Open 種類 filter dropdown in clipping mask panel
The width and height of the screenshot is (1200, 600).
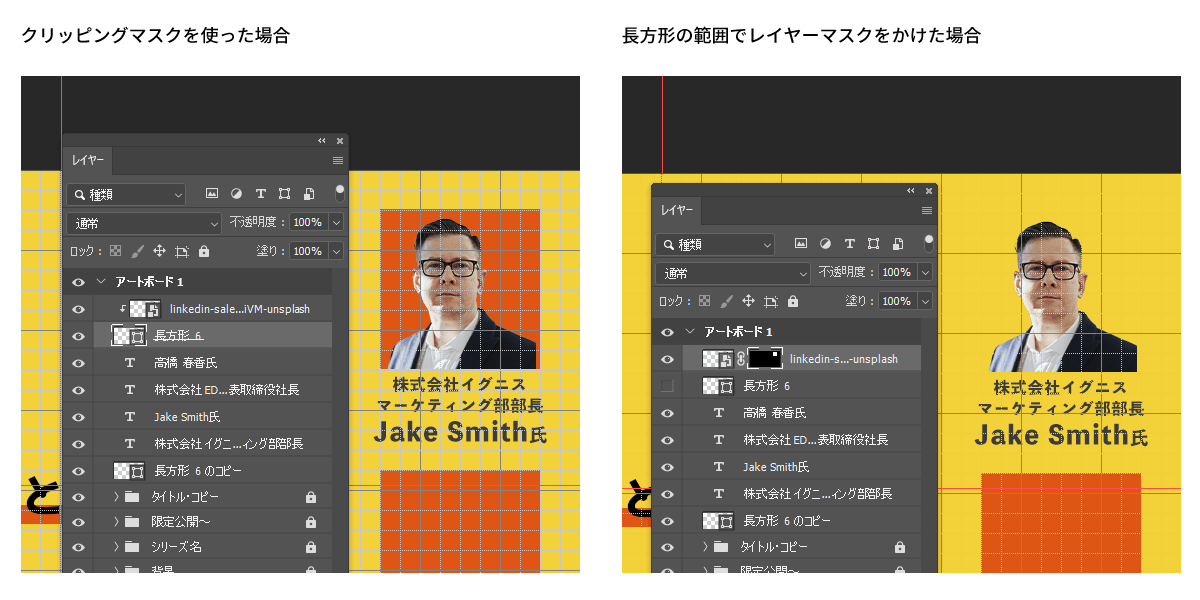tap(126, 194)
